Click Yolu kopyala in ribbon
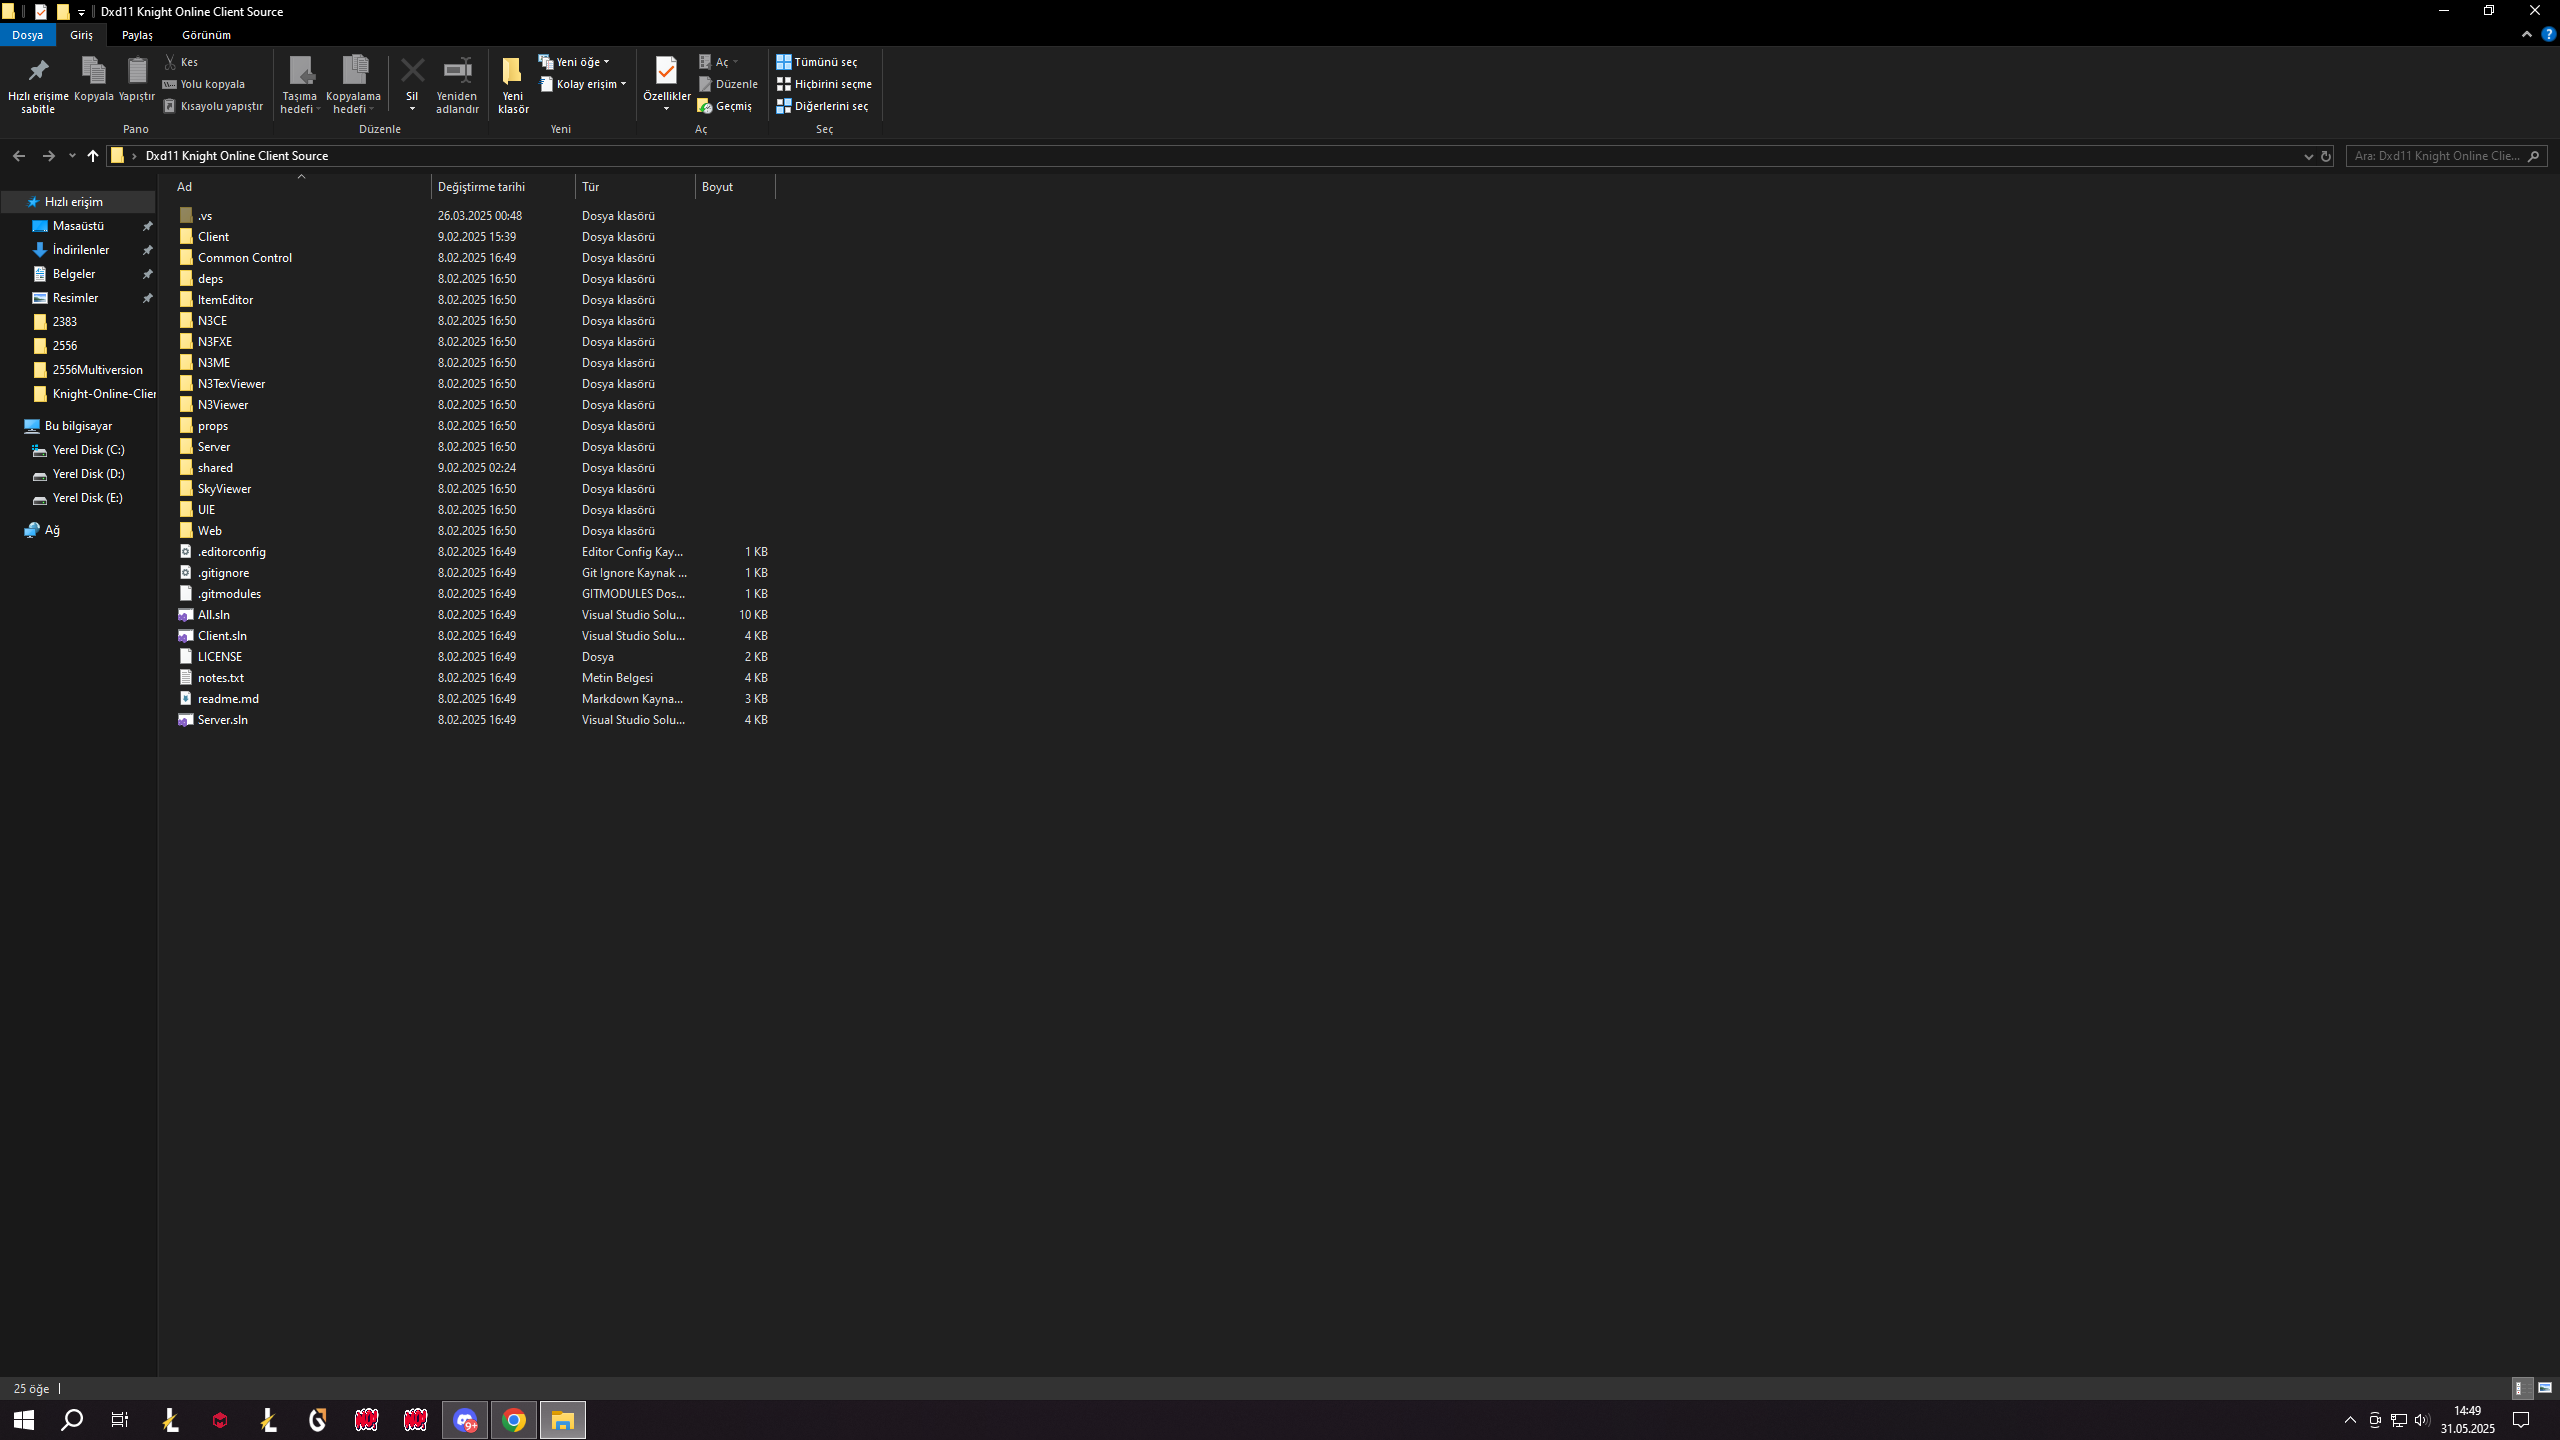Image resolution: width=2560 pixels, height=1440 pixels. tap(204, 84)
